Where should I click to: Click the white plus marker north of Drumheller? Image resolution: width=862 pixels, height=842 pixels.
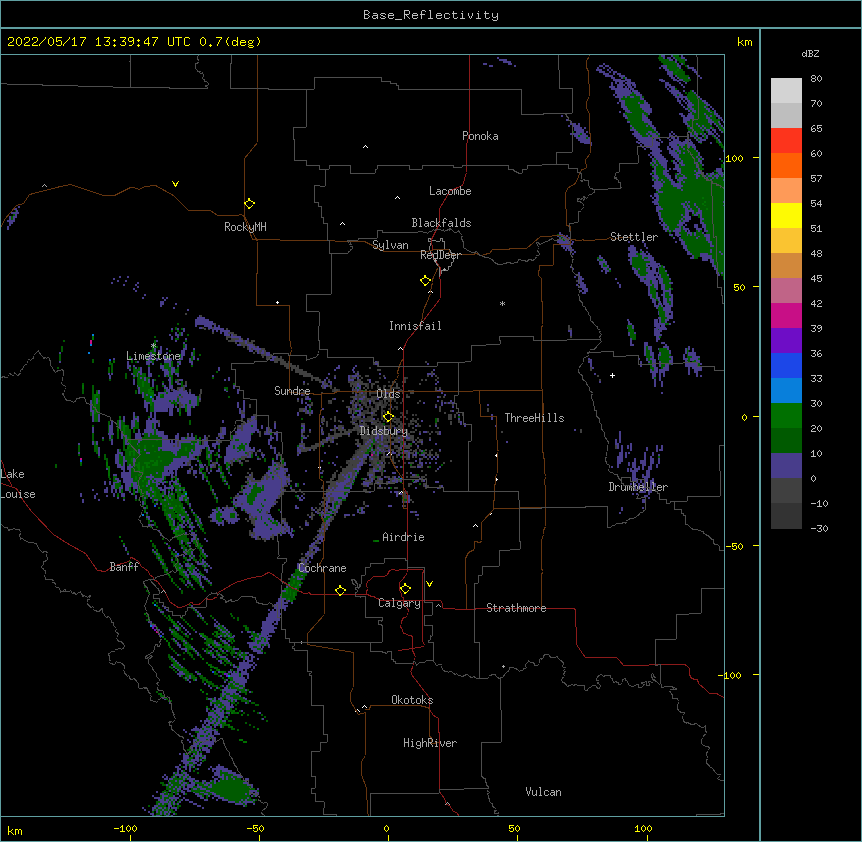(612, 375)
